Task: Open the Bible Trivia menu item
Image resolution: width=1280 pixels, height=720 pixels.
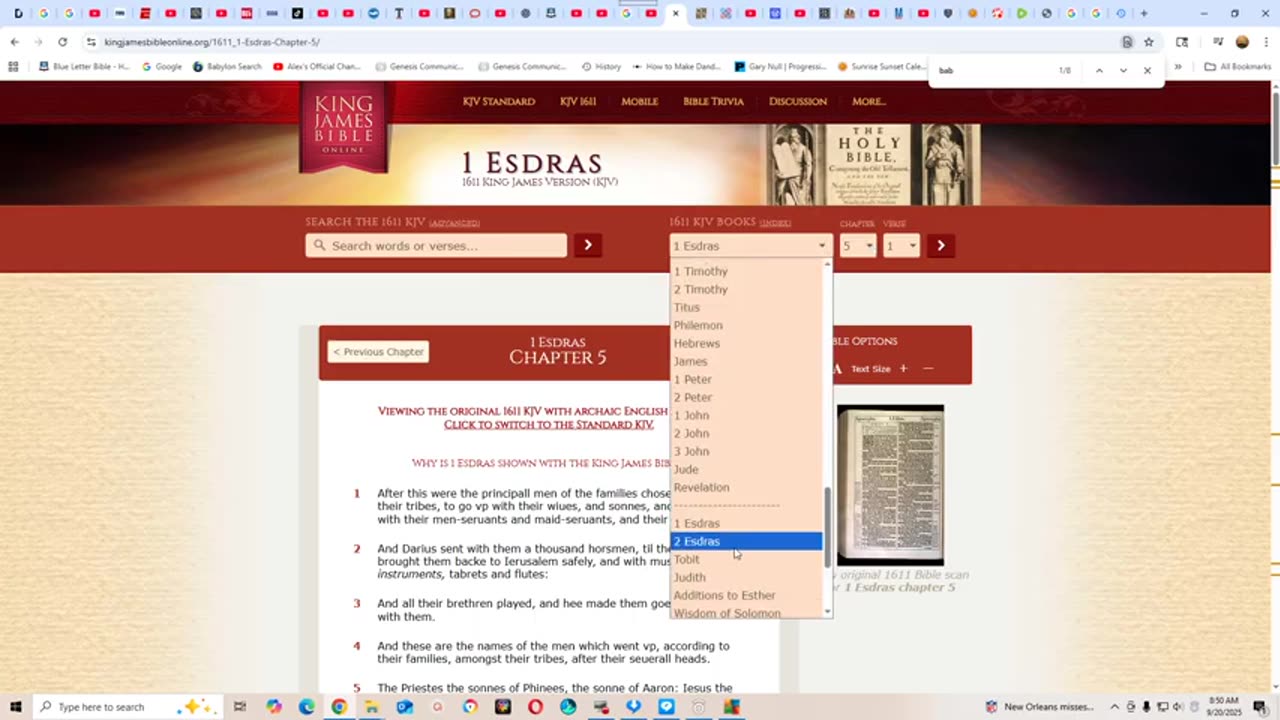Action: click(713, 101)
